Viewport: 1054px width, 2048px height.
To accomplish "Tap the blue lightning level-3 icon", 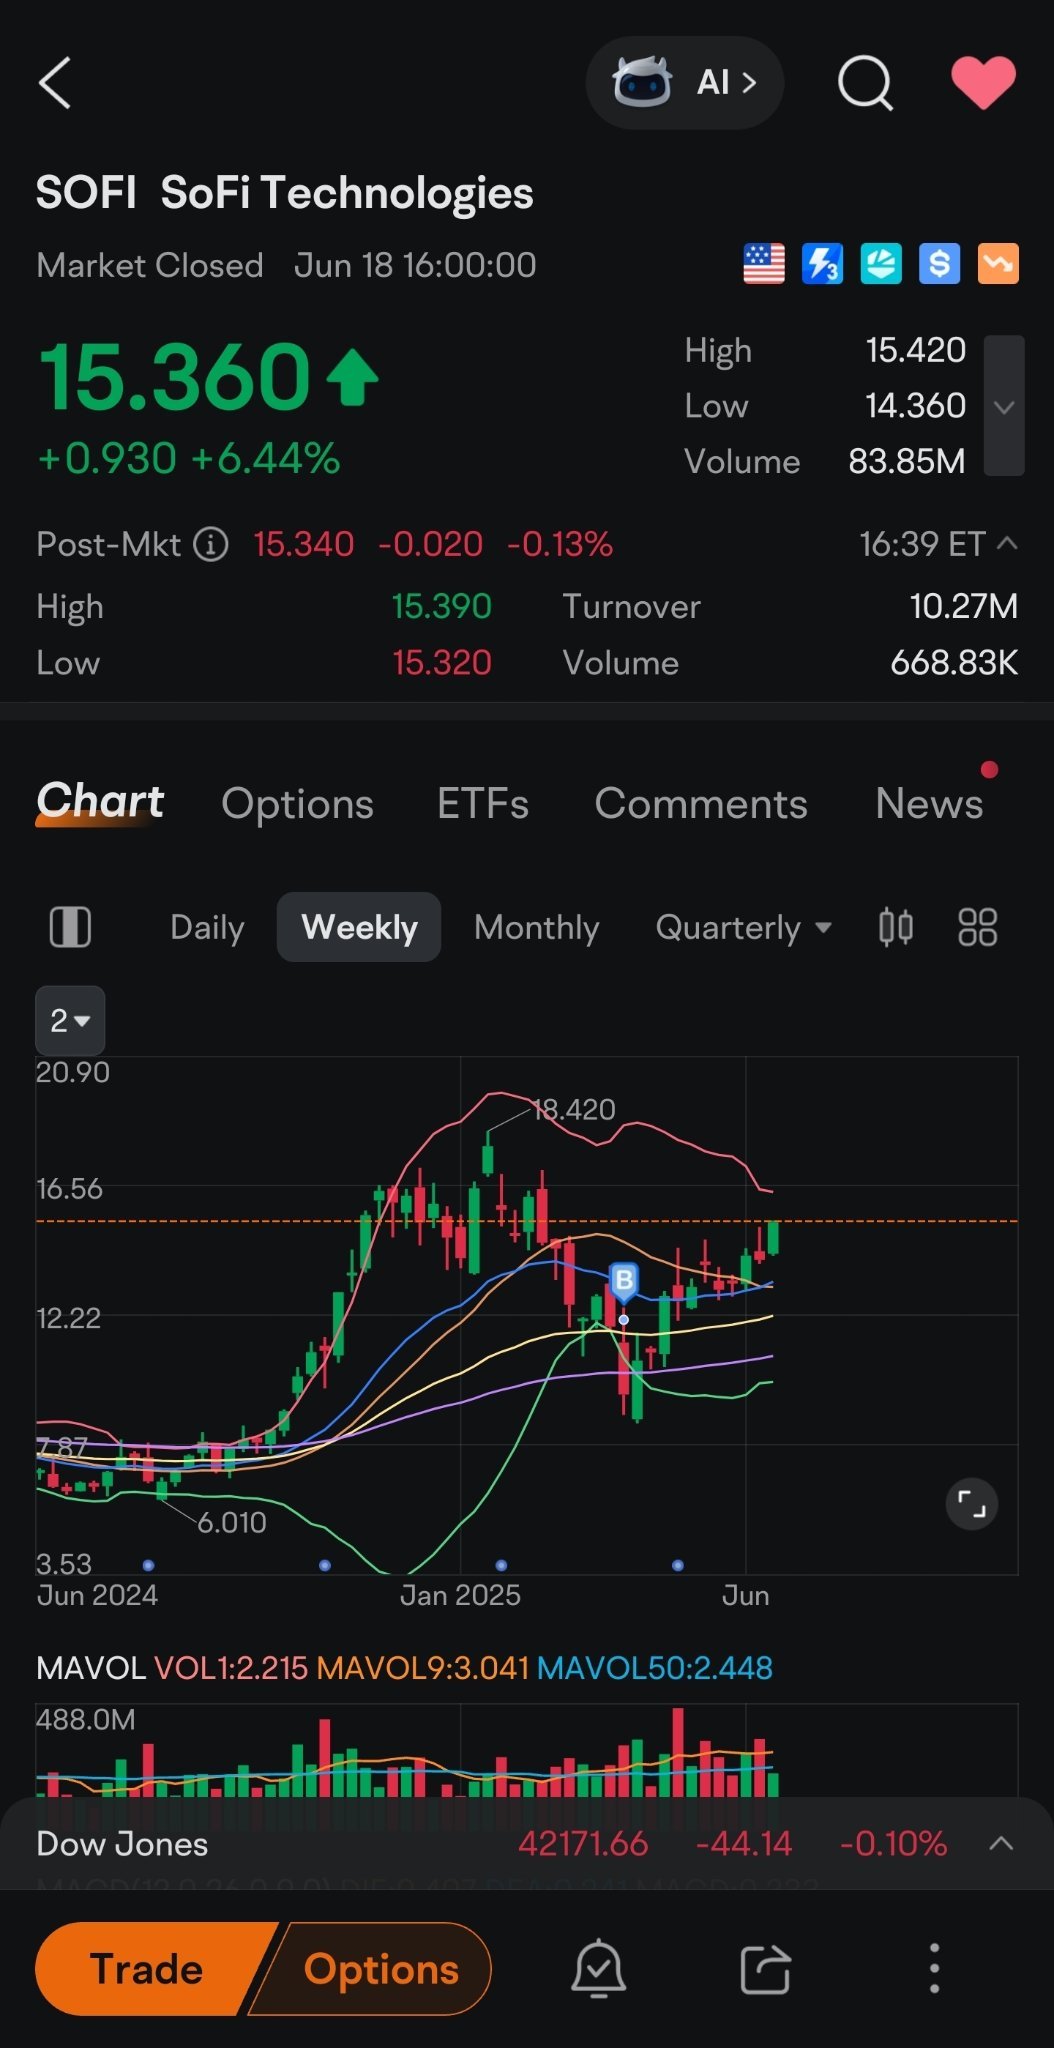I will pos(822,264).
